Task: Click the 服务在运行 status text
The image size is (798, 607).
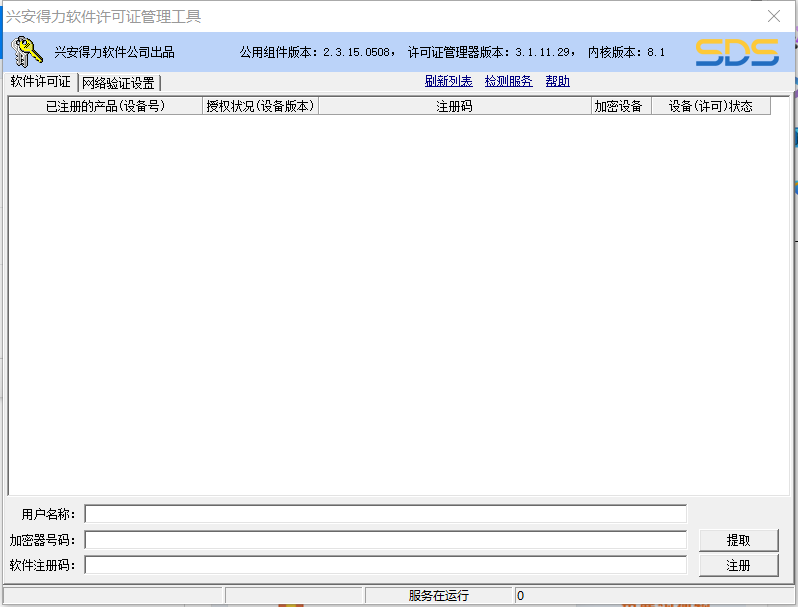Action: pyautogui.click(x=439, y=595)
